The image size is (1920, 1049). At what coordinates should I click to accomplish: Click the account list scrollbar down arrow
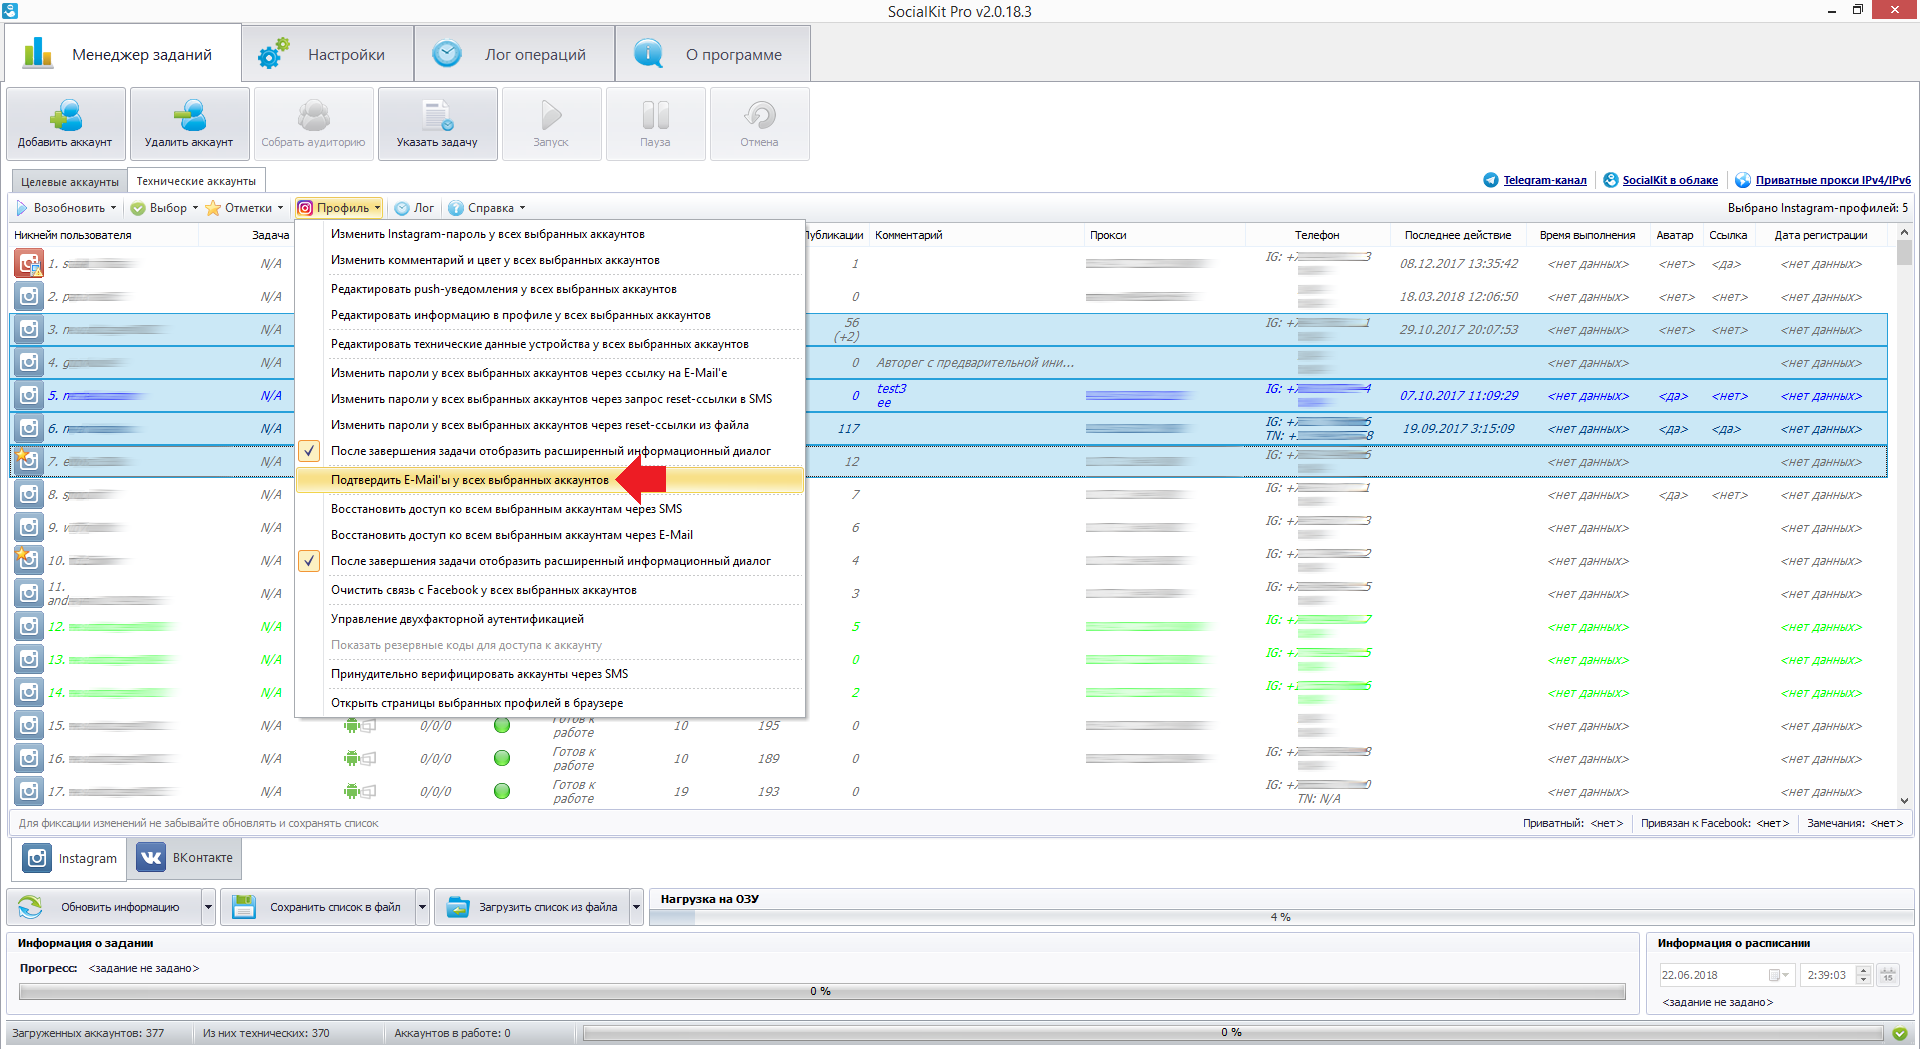click(1904, 800)
